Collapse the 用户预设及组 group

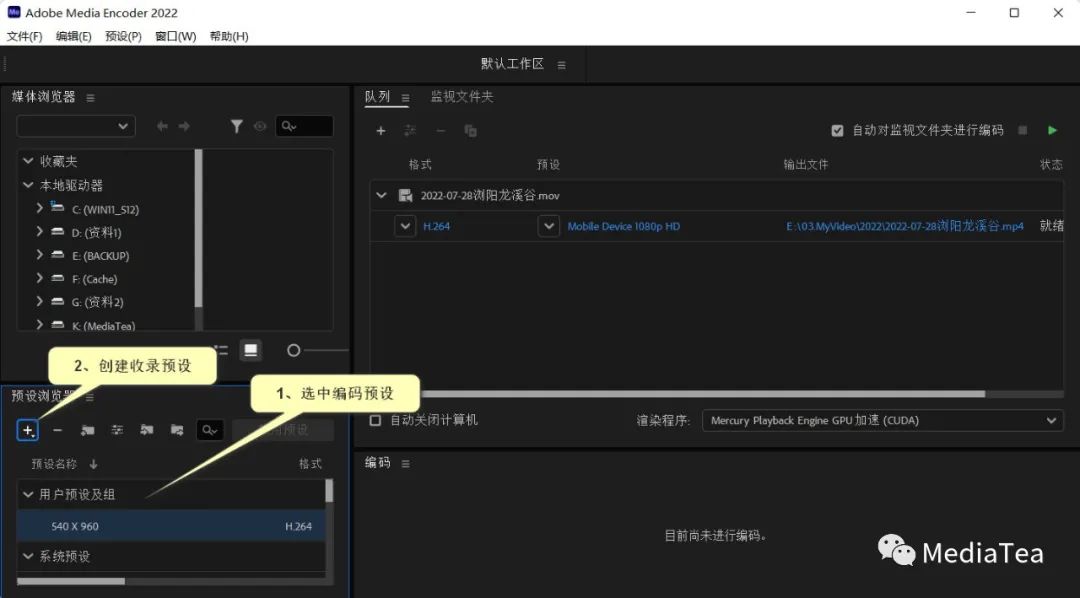[28, 494]
